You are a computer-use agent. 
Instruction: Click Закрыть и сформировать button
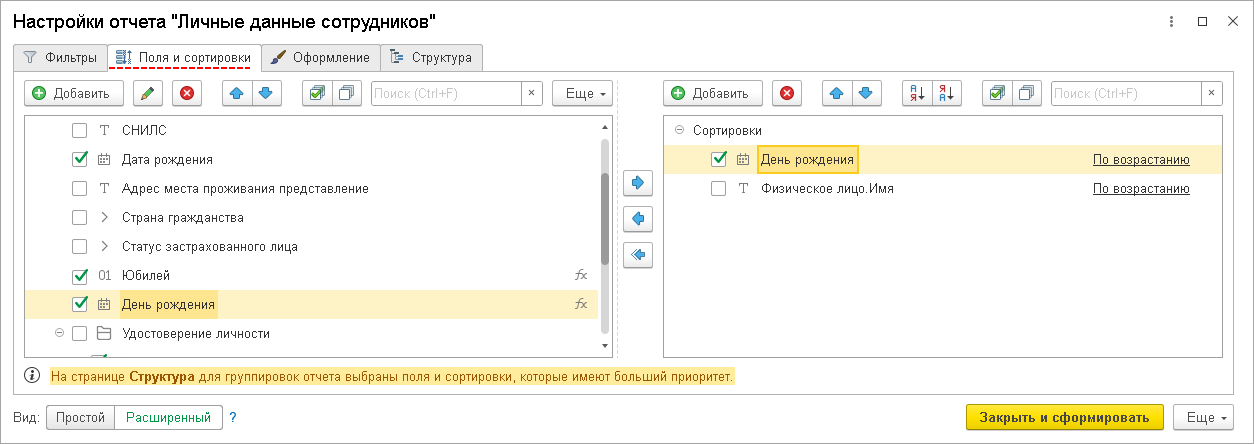1064,417
